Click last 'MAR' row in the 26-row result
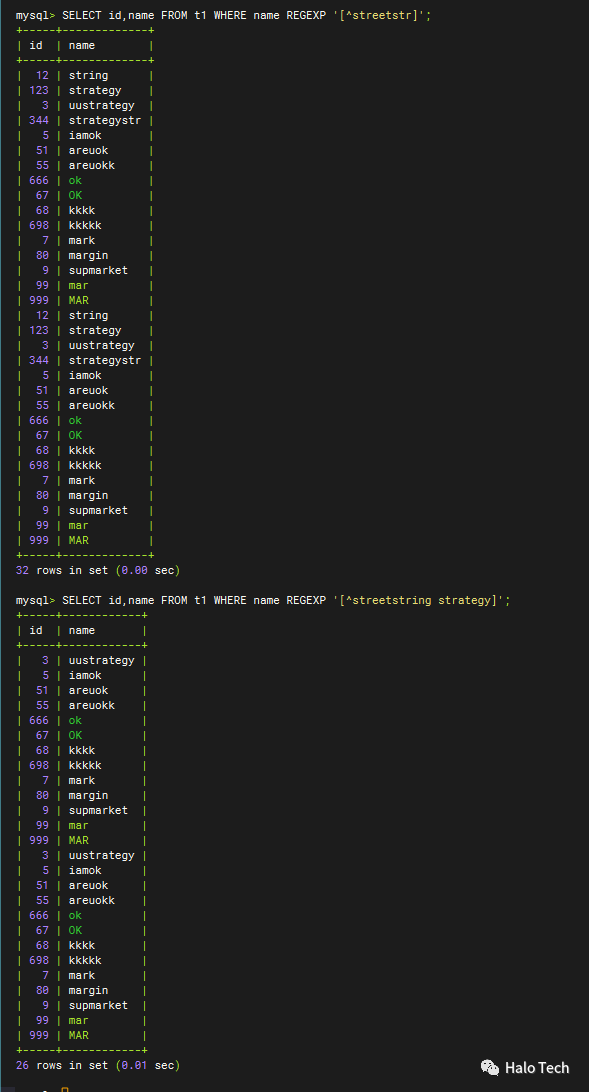 [x=81, y=1036]
